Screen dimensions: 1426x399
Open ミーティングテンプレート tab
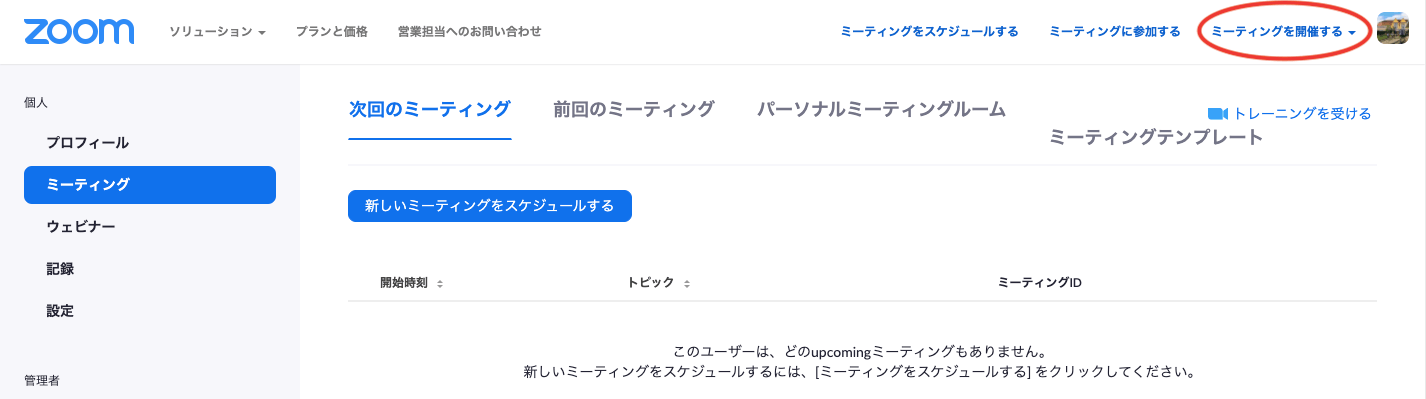coord(1156,138)
